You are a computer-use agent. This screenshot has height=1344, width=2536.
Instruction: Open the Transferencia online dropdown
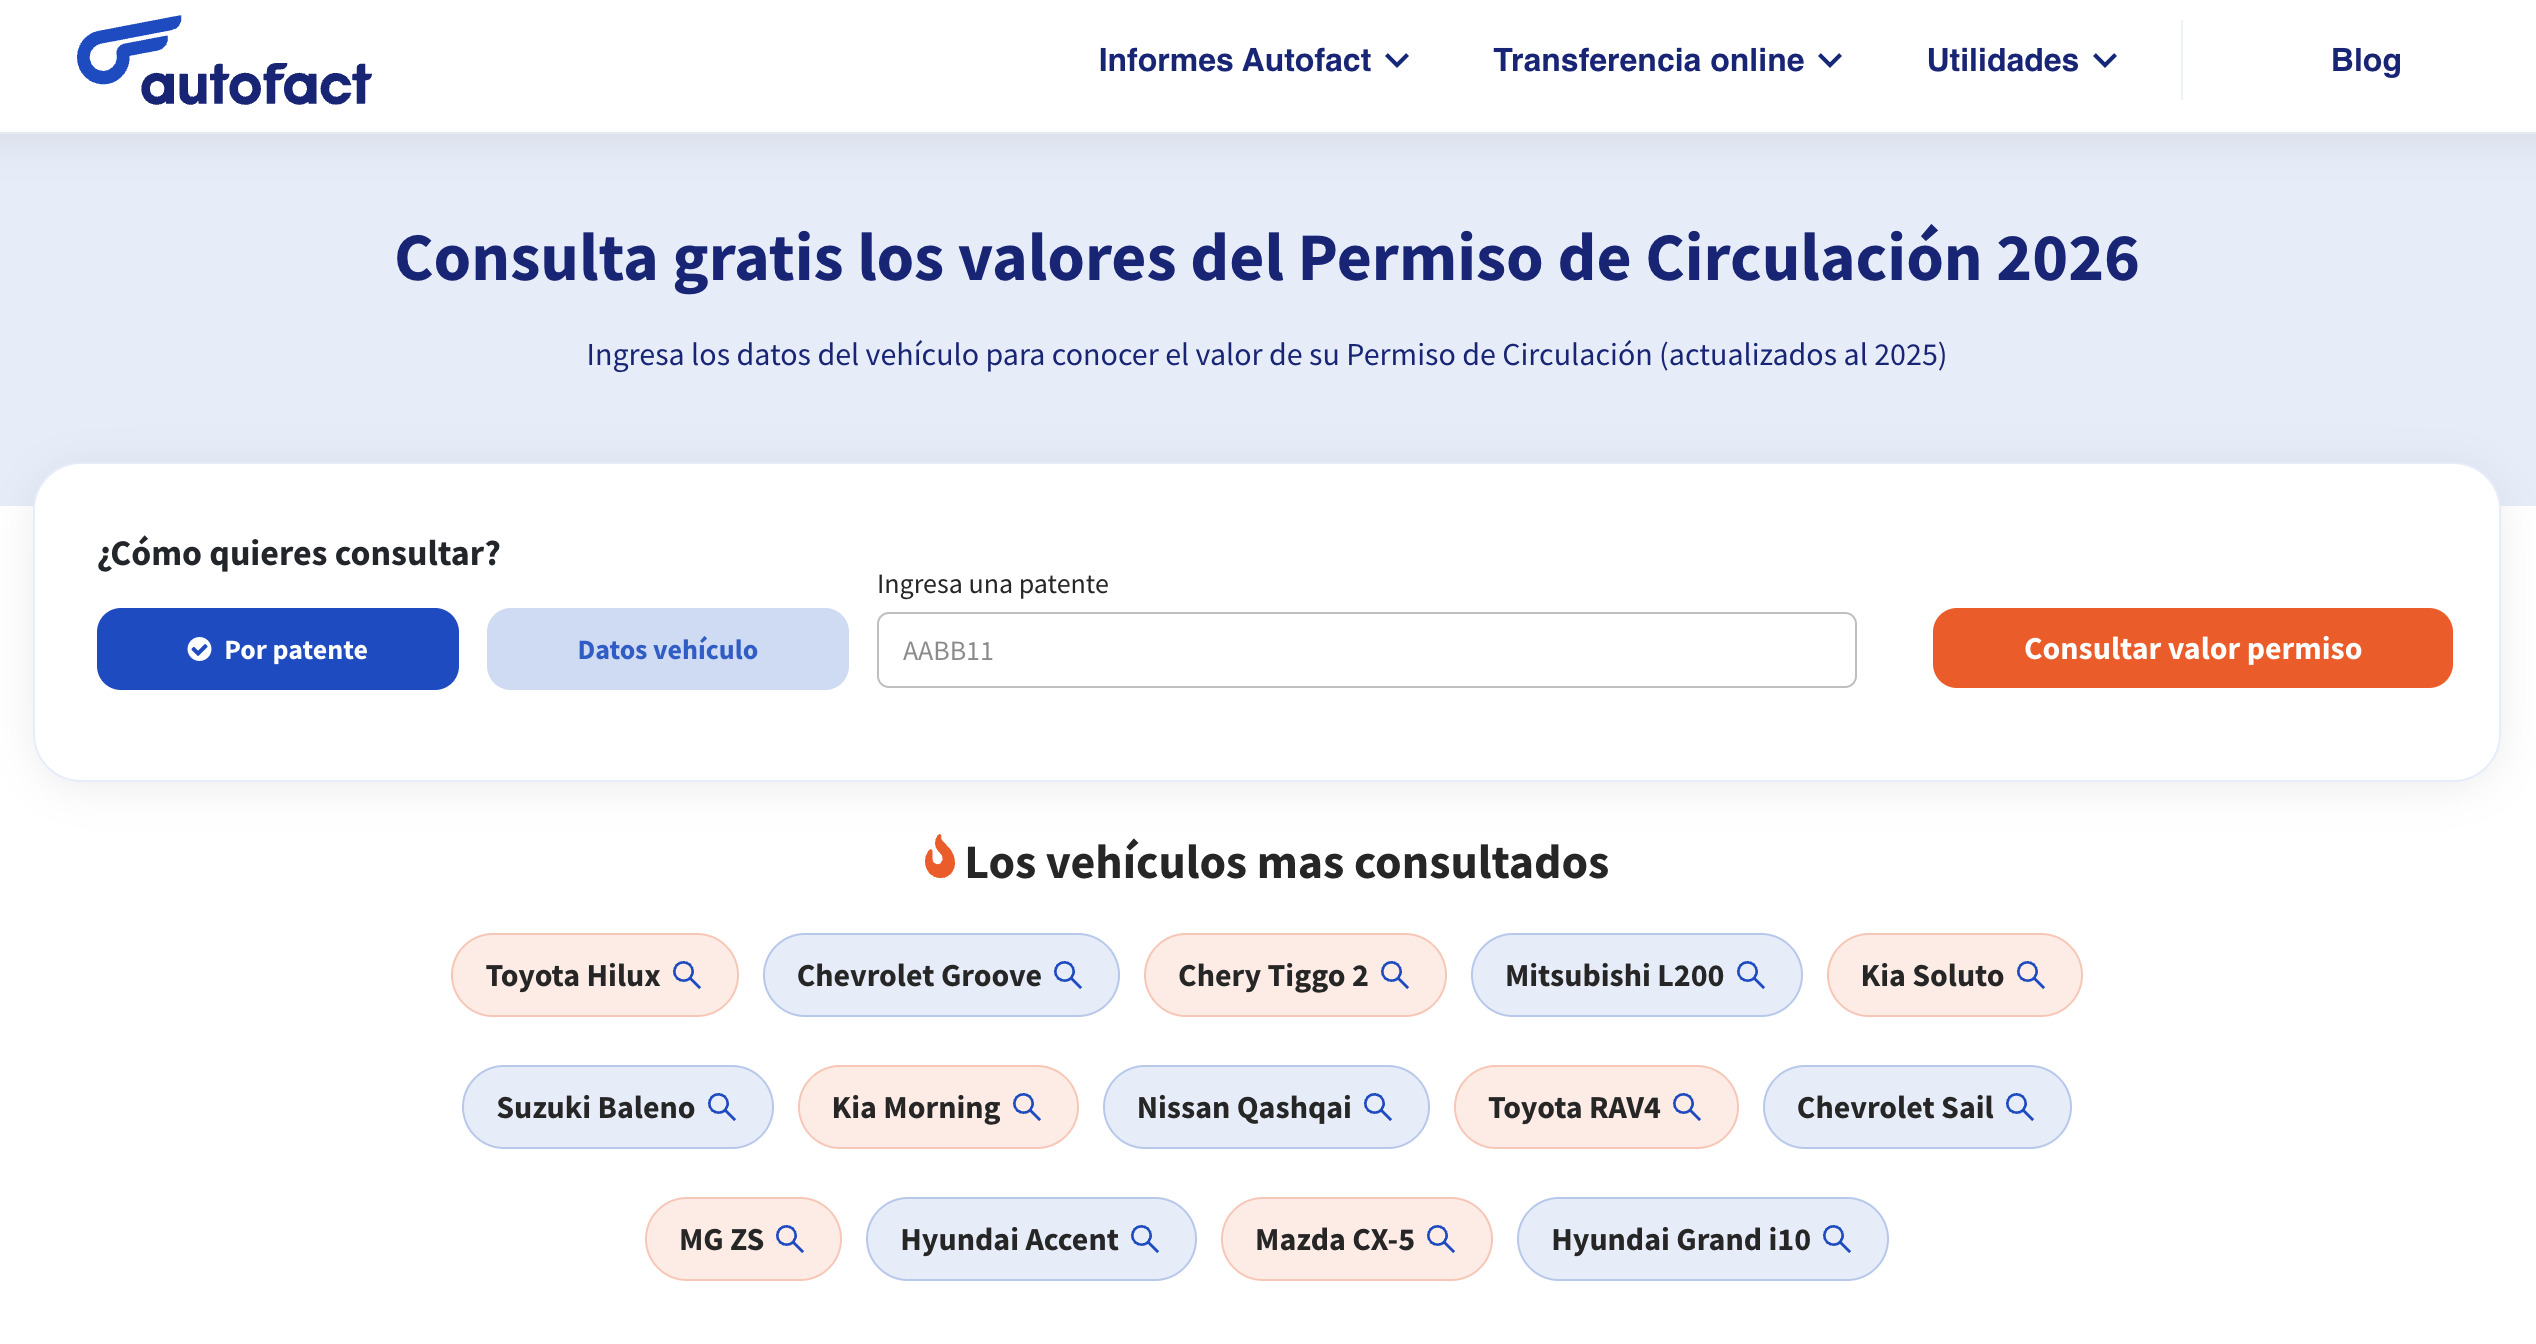click(1666, 60)
